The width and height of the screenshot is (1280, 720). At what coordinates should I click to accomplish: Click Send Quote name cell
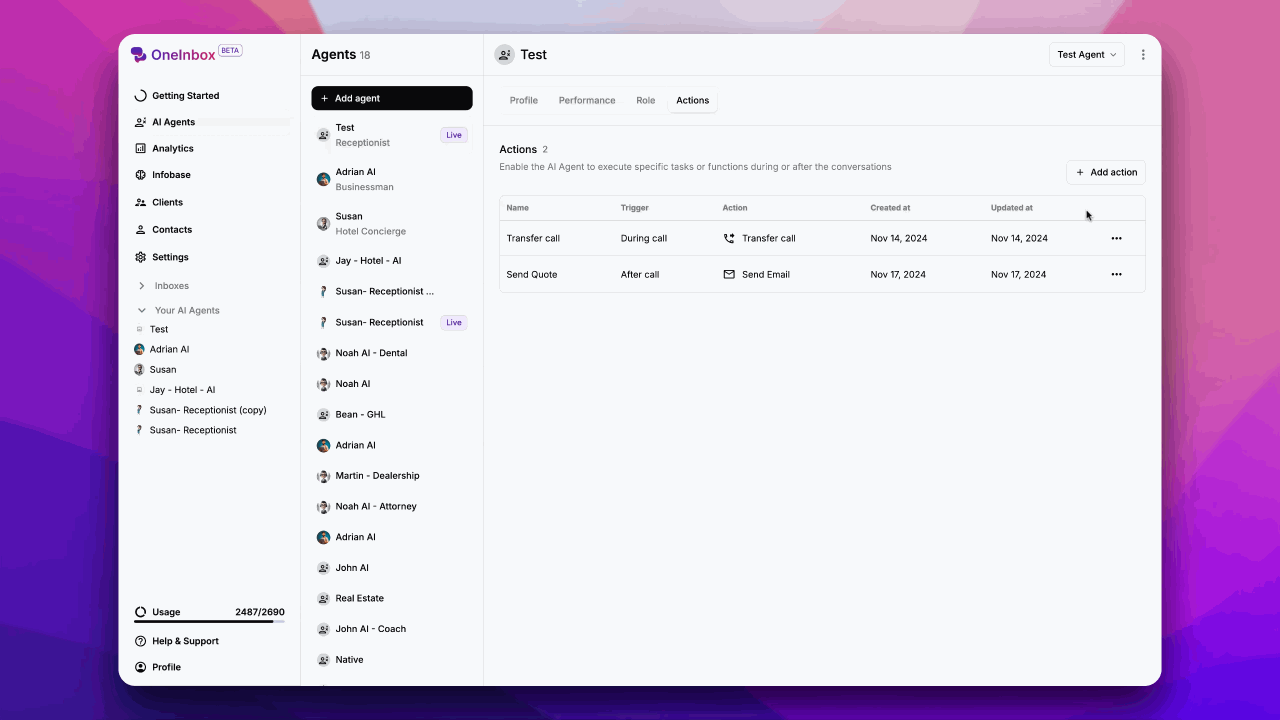[x=532, y=274]
